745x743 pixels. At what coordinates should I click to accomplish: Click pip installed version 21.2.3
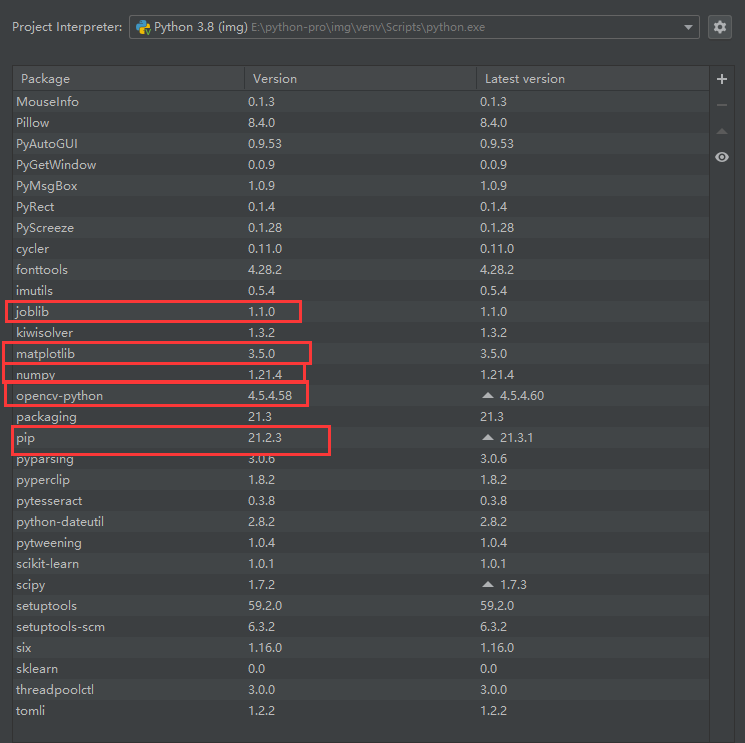265,438
